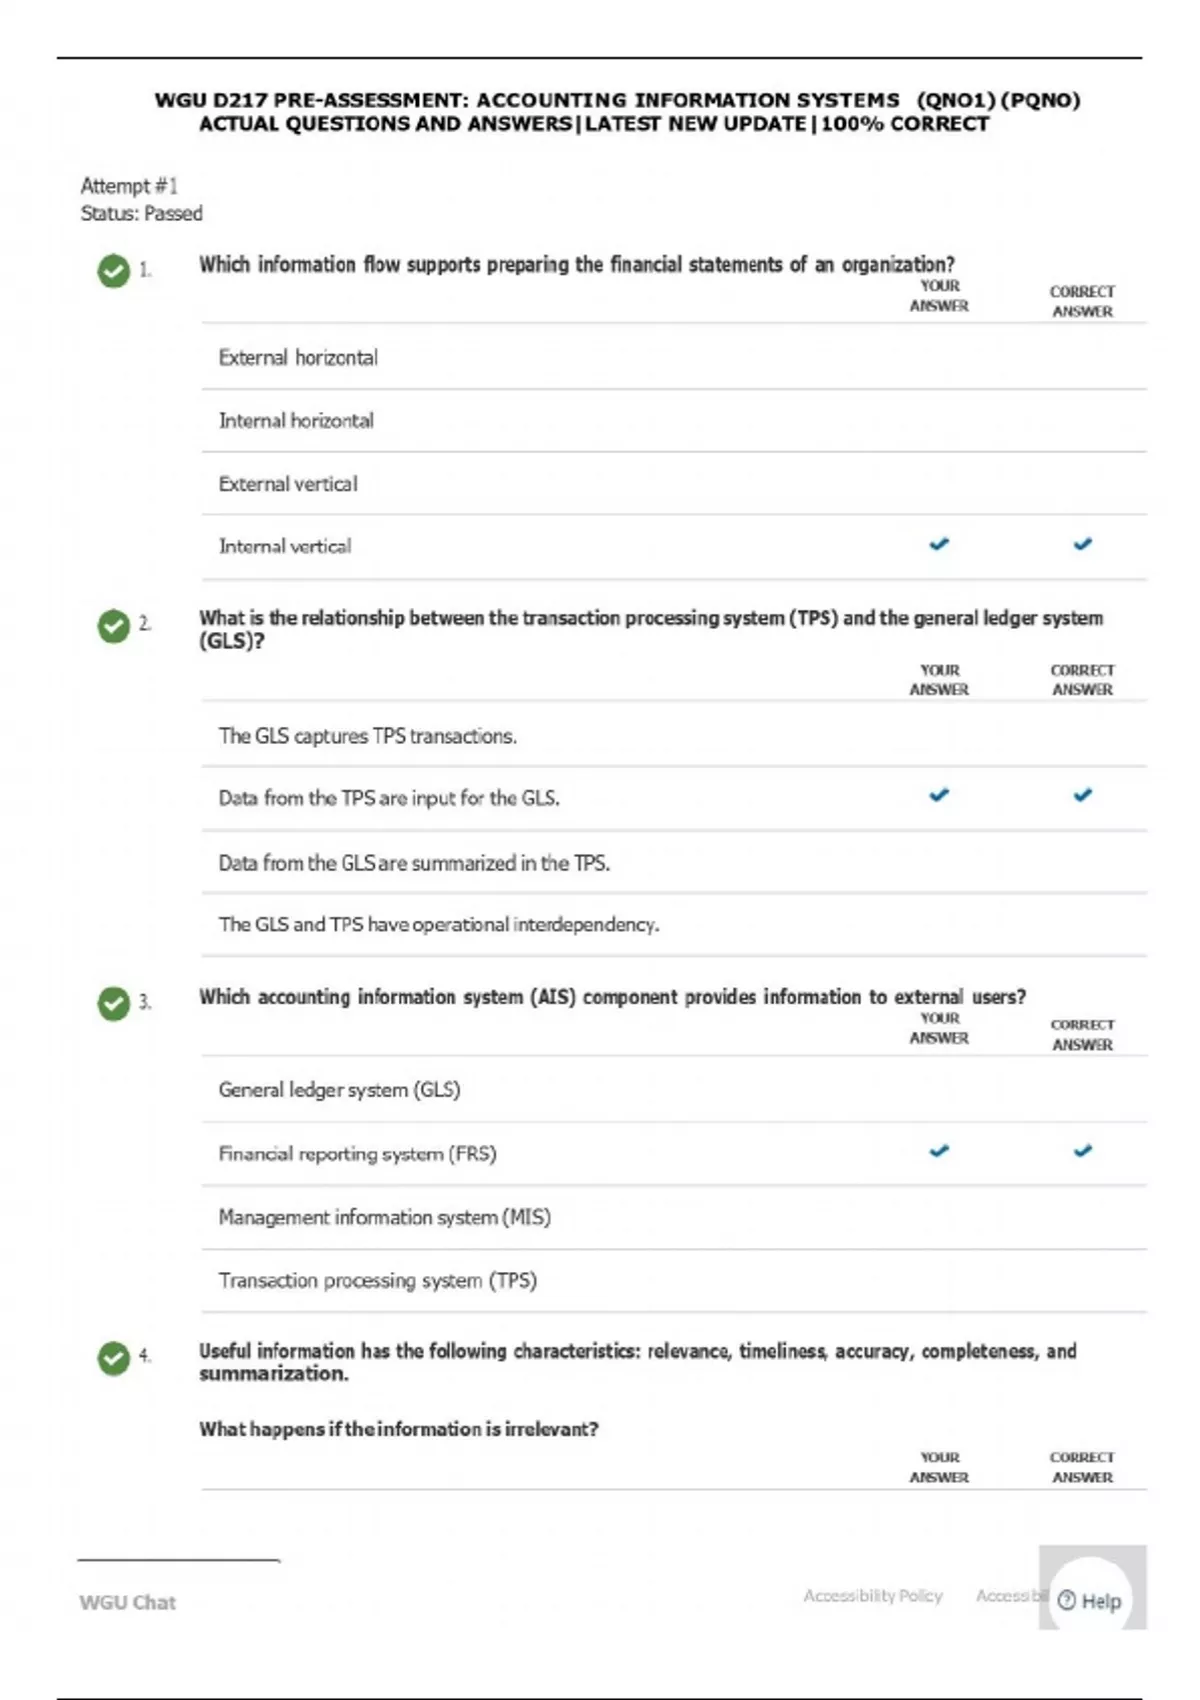Select the External horizontal answer option
Screen dimensions: 1200x1700
pyautogui.click(x=298, y=358)
